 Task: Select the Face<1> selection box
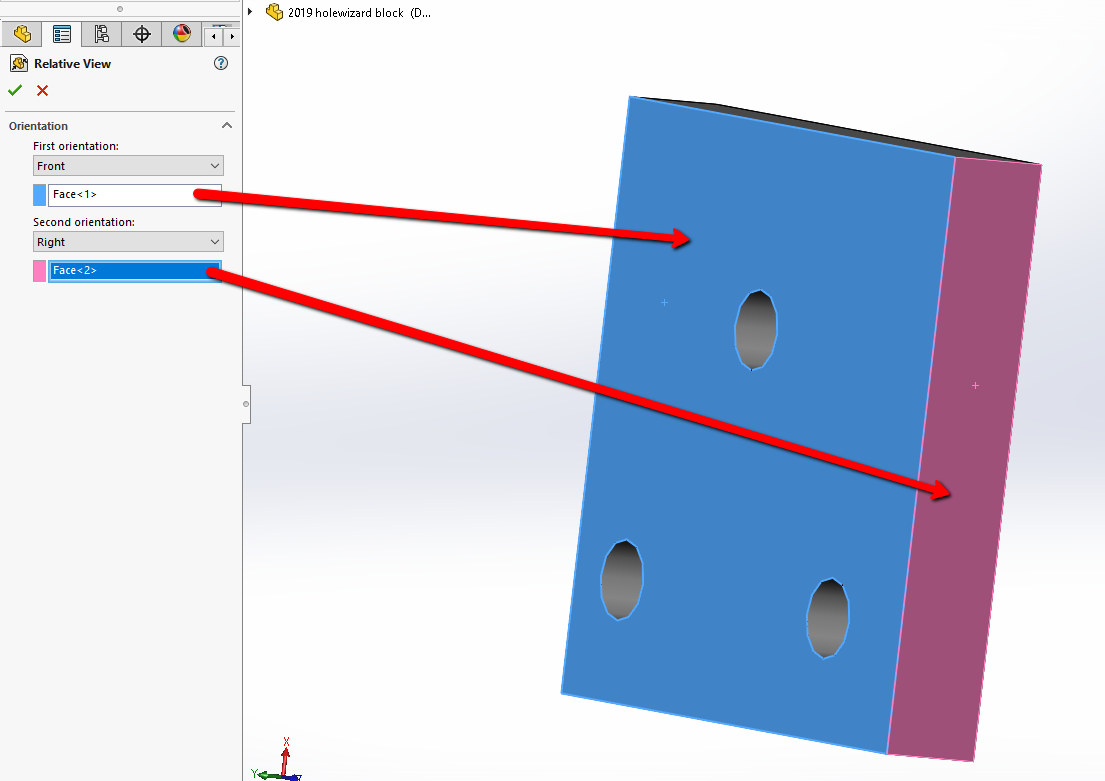click(135, 195)
